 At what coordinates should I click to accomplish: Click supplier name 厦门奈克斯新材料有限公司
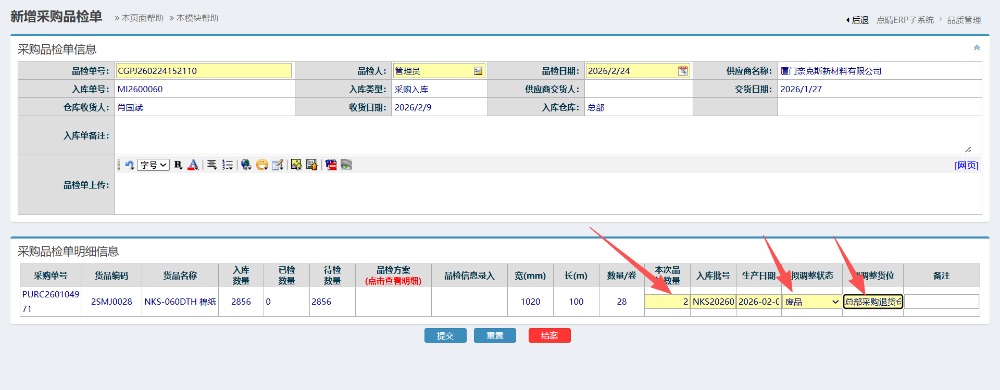point(831,71)
